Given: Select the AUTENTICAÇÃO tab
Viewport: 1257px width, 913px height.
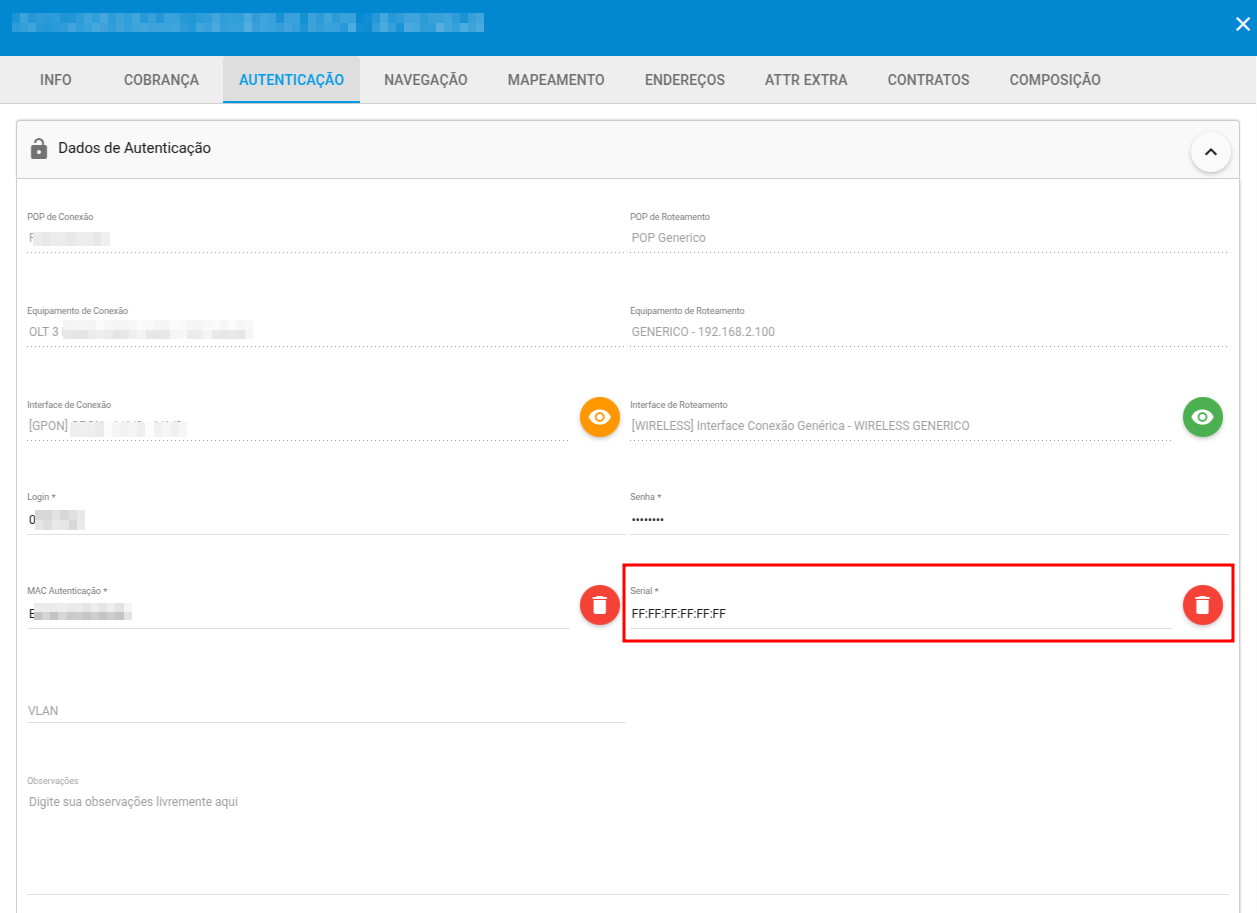Looking at the screenshot, I should 291,80.
